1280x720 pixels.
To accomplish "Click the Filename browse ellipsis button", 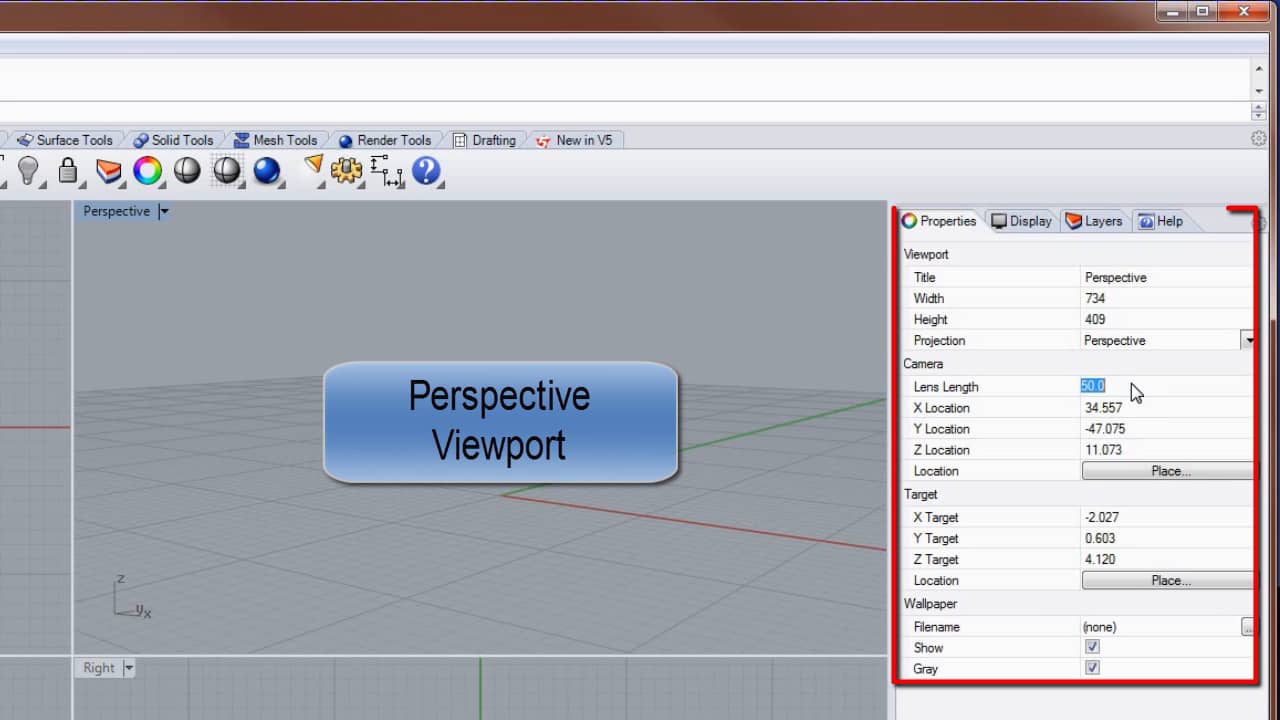I will [x=1248, y=627].
